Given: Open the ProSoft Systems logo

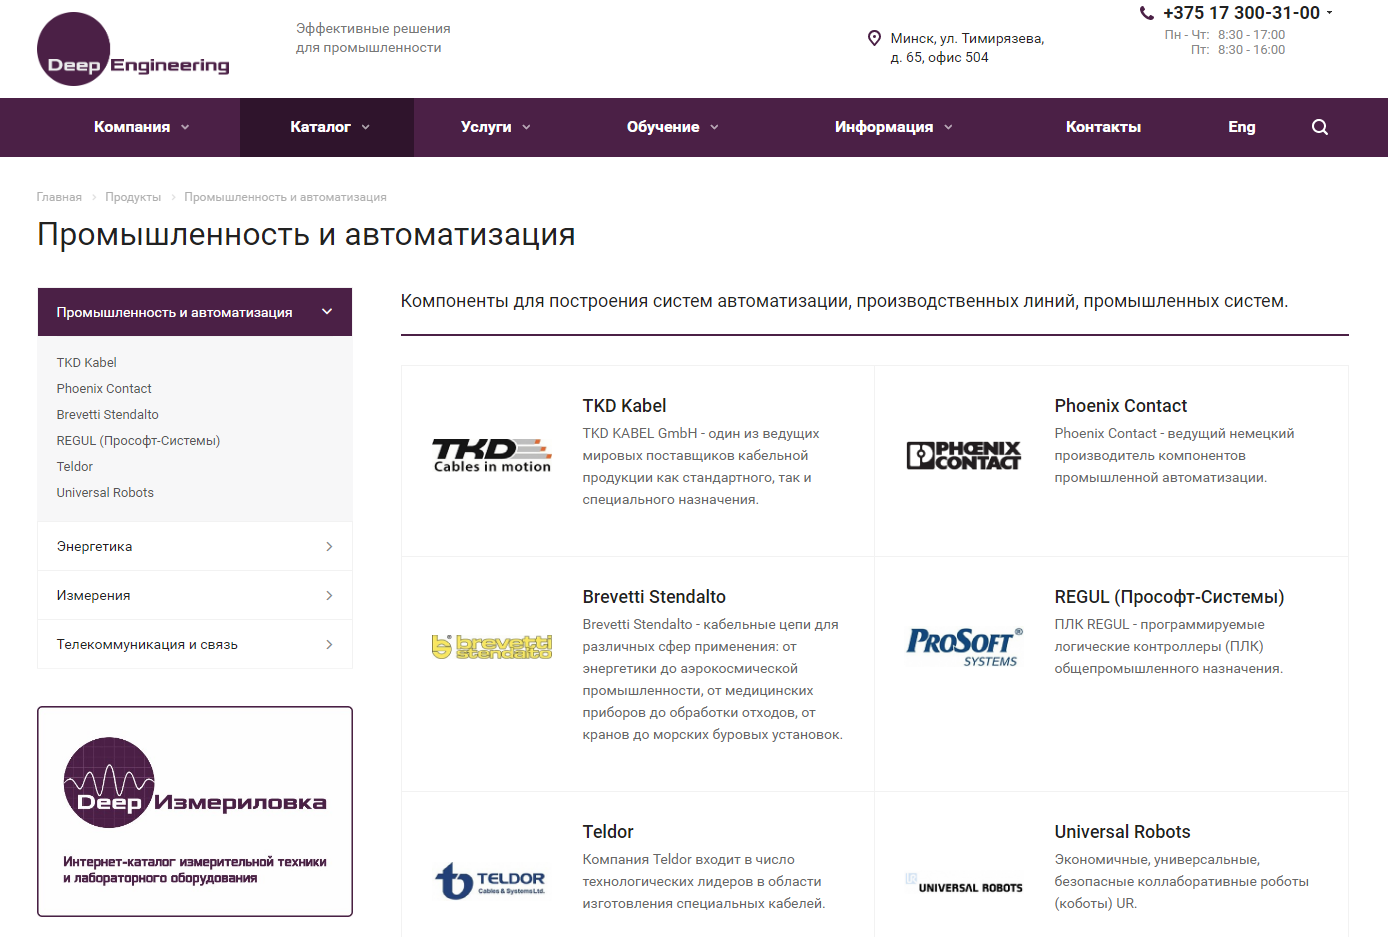Looking at the screenshot, I should point(964,646).
